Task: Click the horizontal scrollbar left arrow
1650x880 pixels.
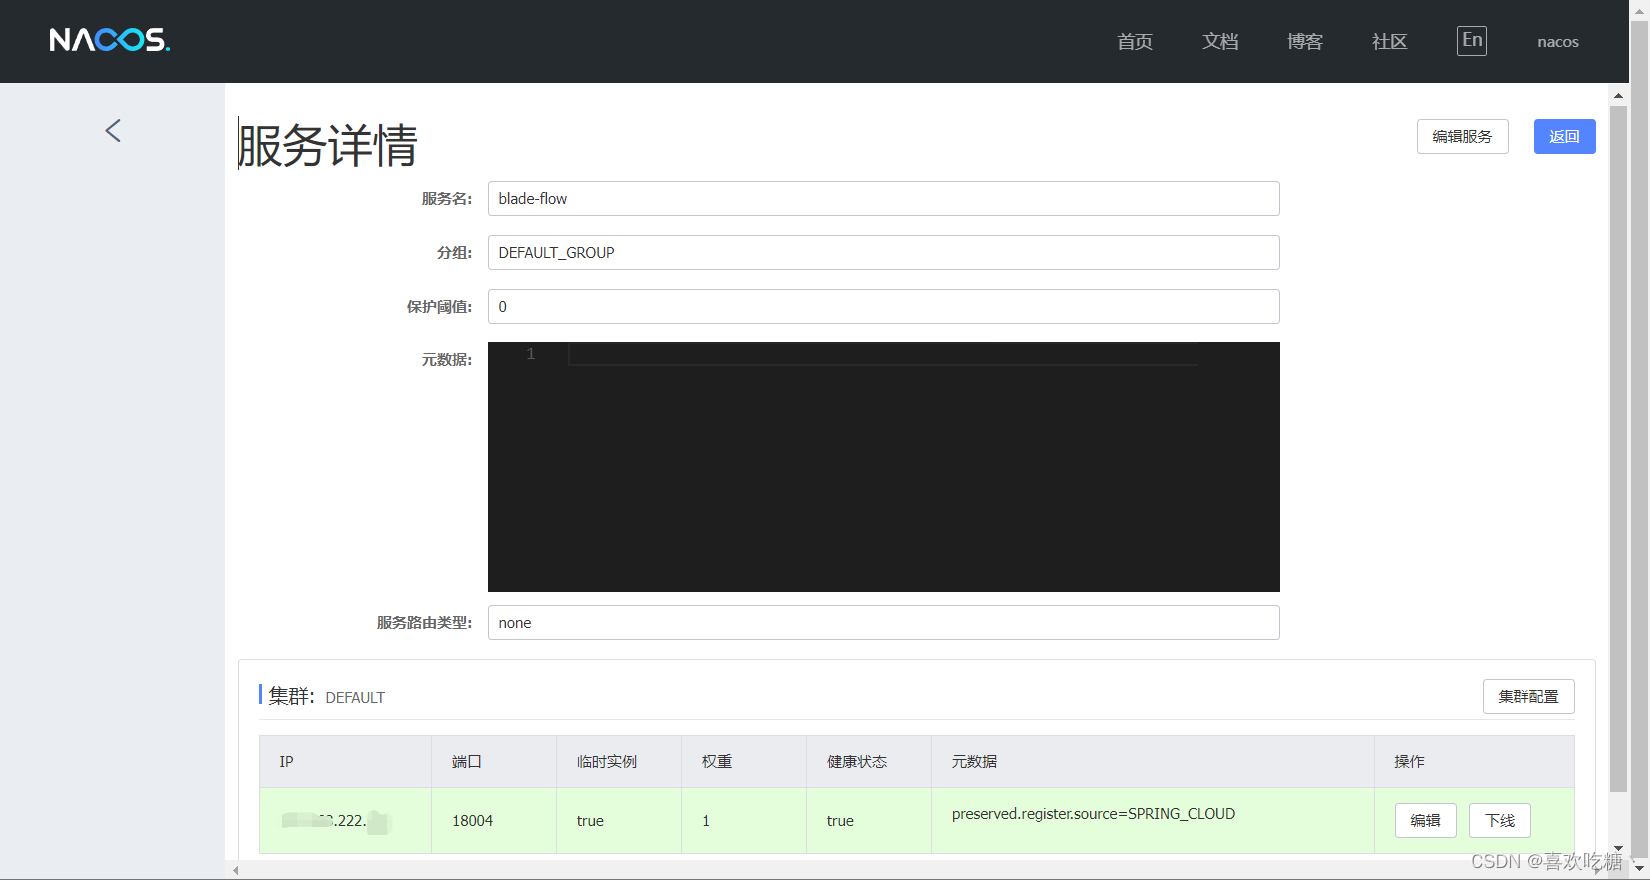Action: [236, 870]
